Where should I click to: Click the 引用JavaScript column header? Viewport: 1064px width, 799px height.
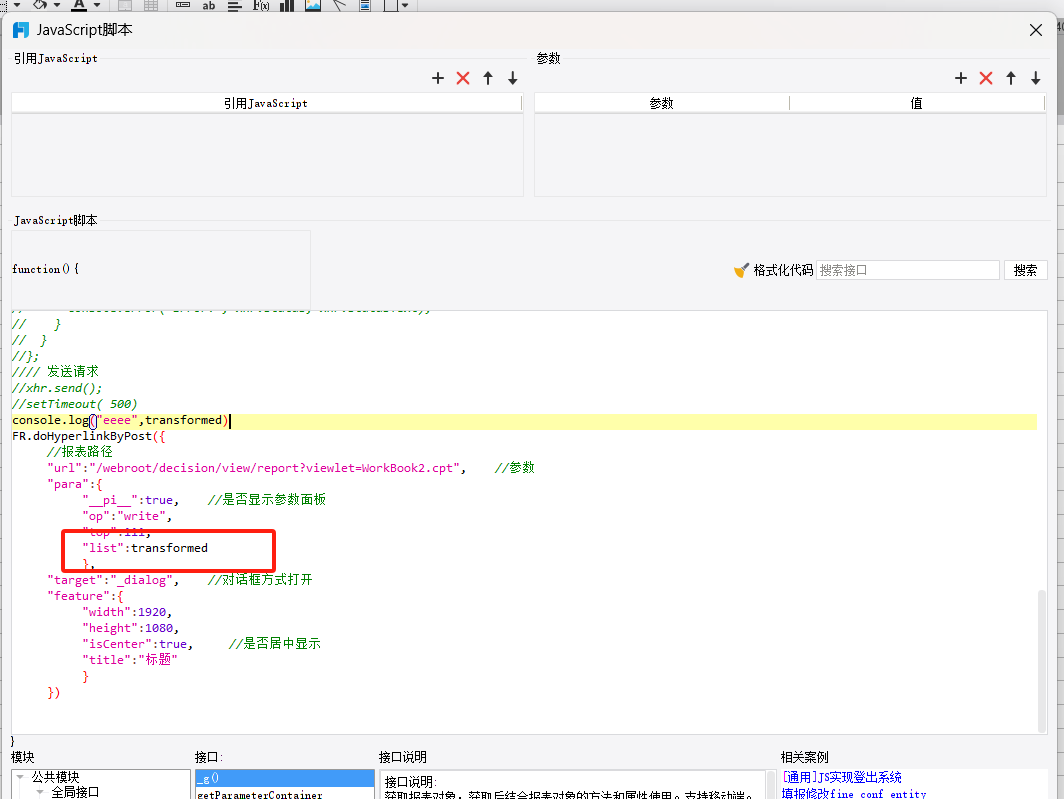tap(266, 103)
